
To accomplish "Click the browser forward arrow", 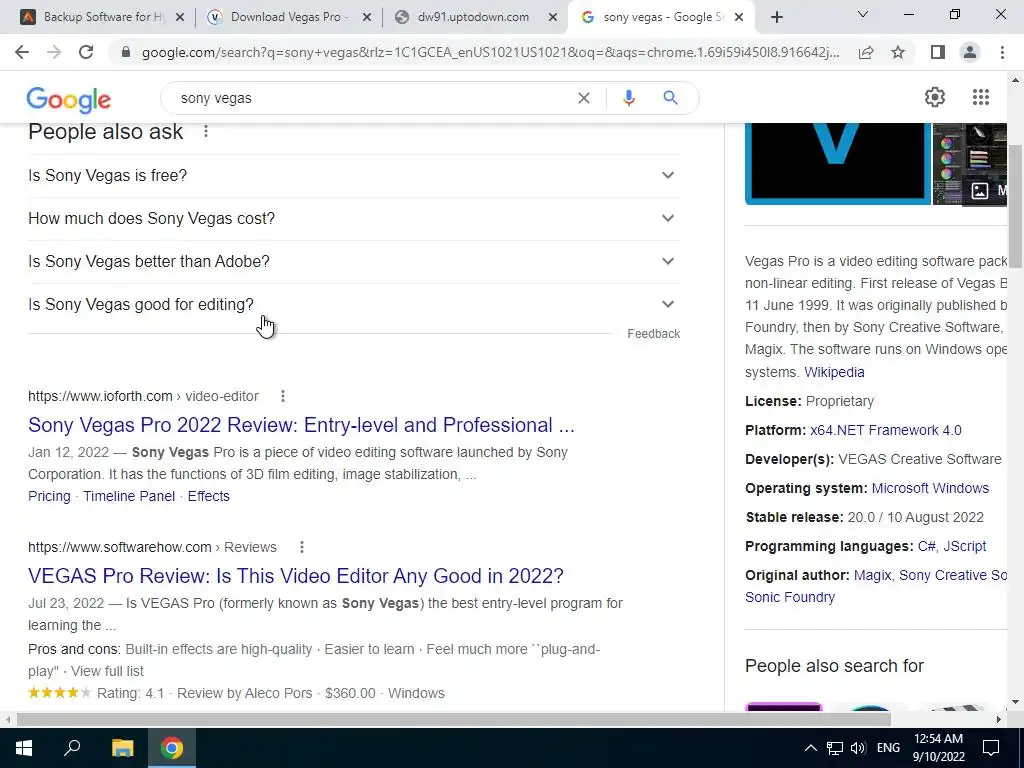I will point(54,52).
